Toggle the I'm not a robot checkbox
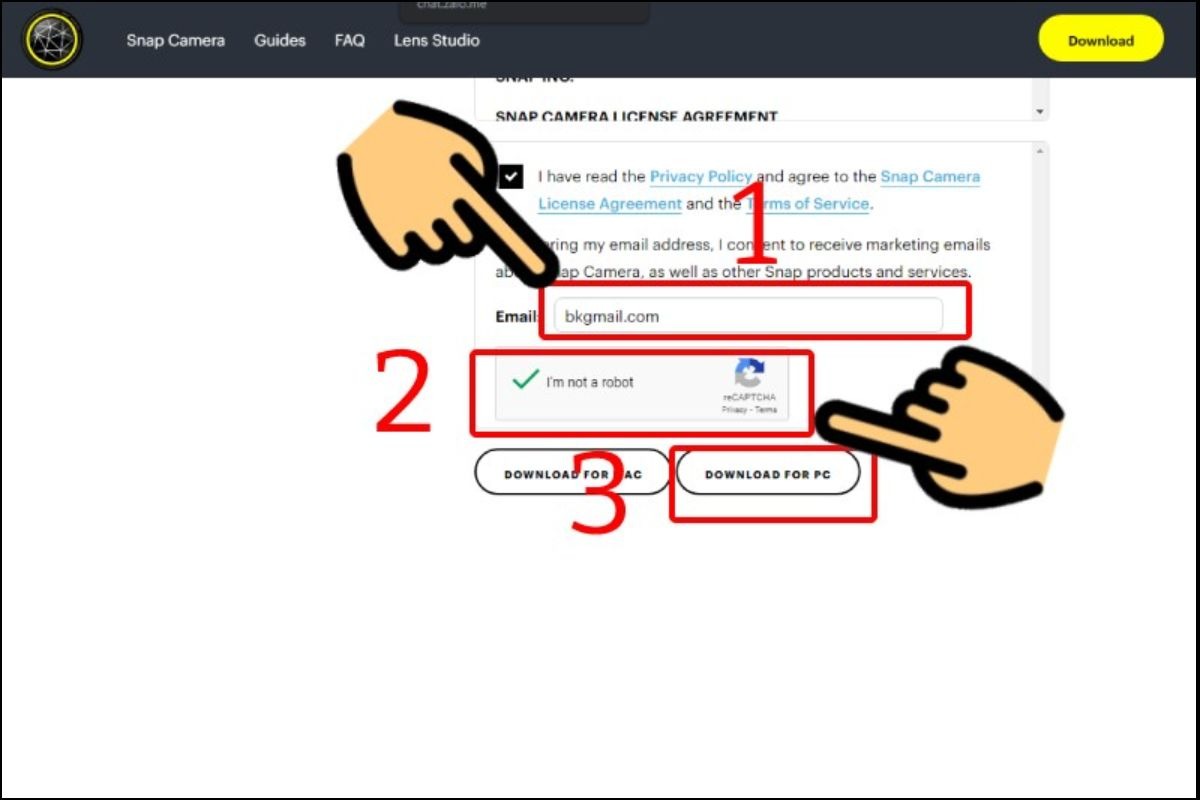The image size is (1200, 800). (526, 381)
